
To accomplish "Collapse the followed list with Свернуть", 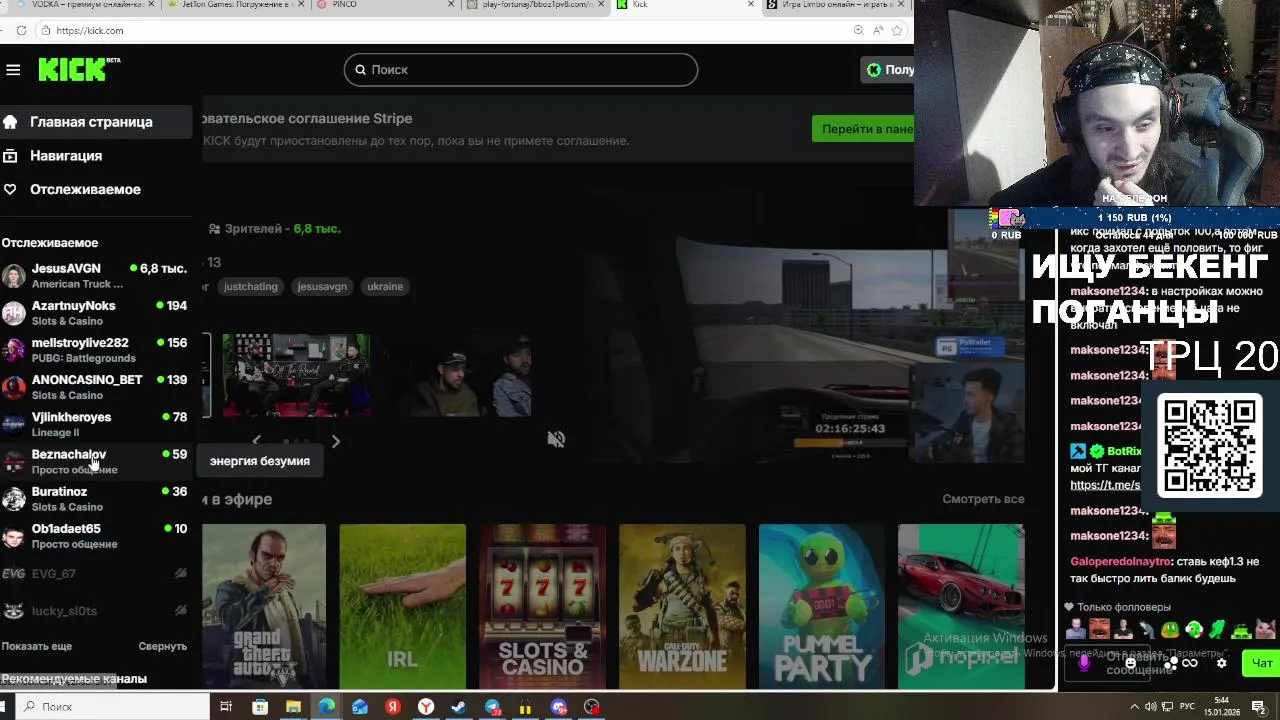I will point(162,646).
